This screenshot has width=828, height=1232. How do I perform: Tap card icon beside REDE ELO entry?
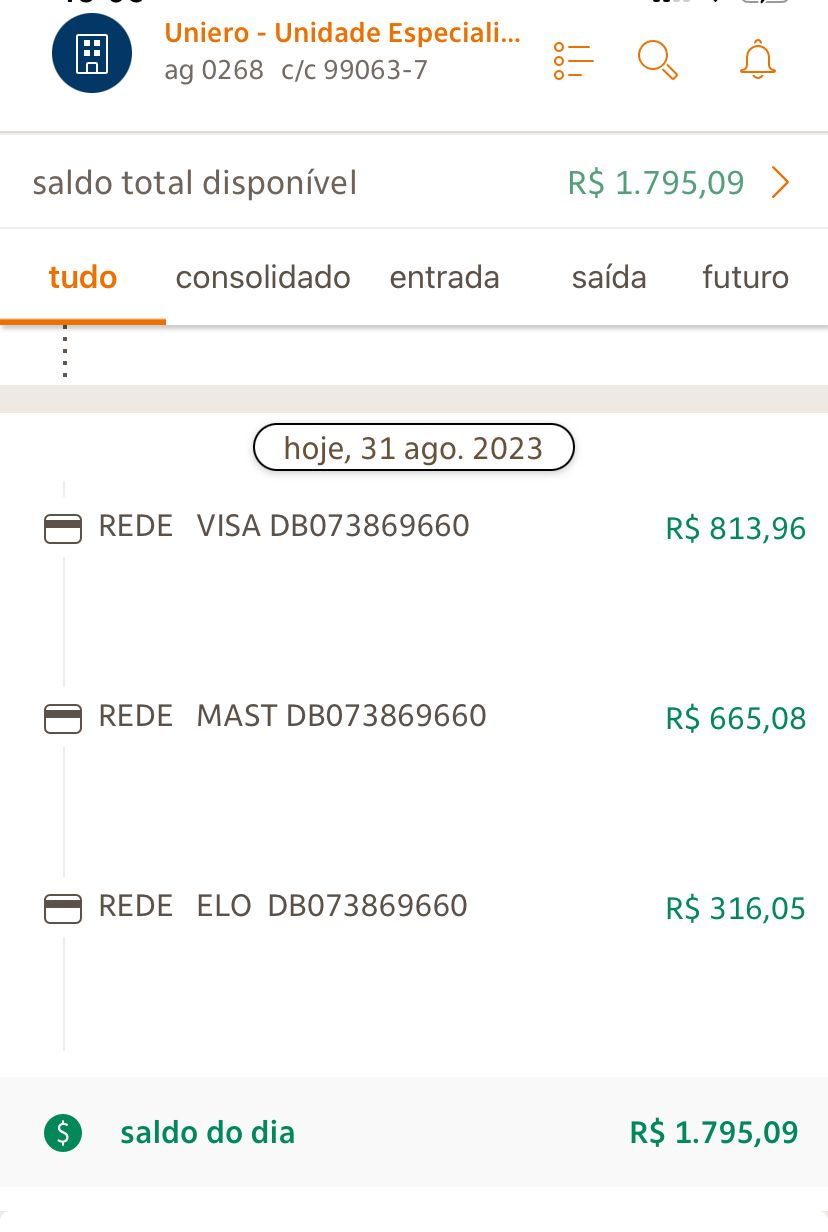63,908
